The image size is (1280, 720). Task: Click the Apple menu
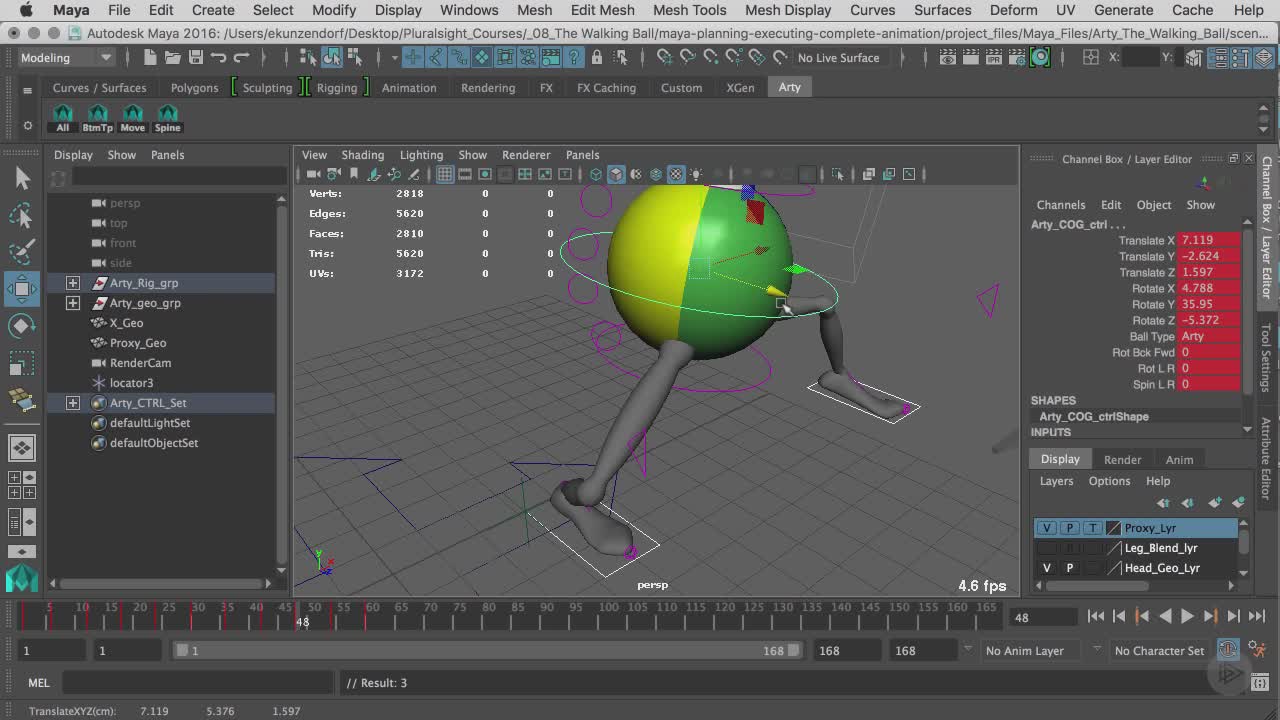point(26,10)
